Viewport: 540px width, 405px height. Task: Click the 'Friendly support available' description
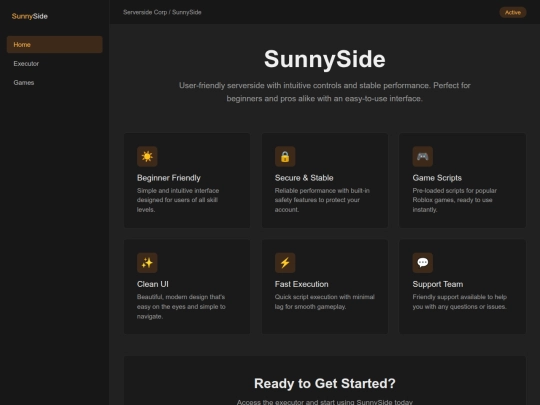(459, 302)
